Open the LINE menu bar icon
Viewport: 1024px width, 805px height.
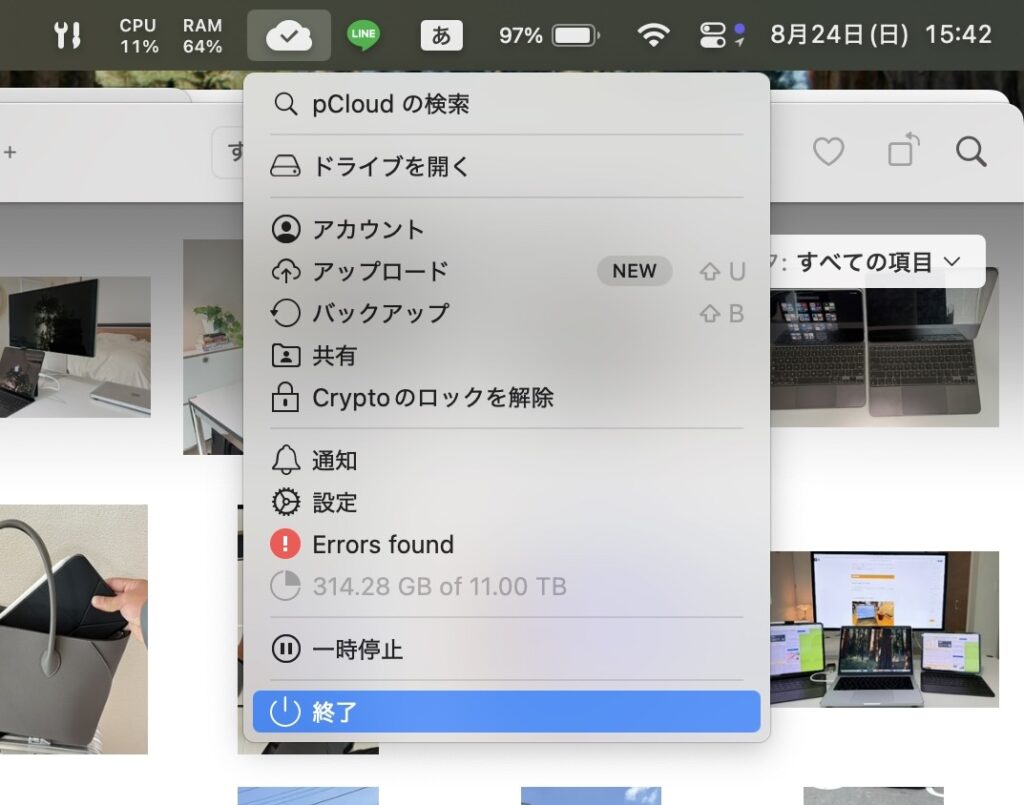[363, 35]
